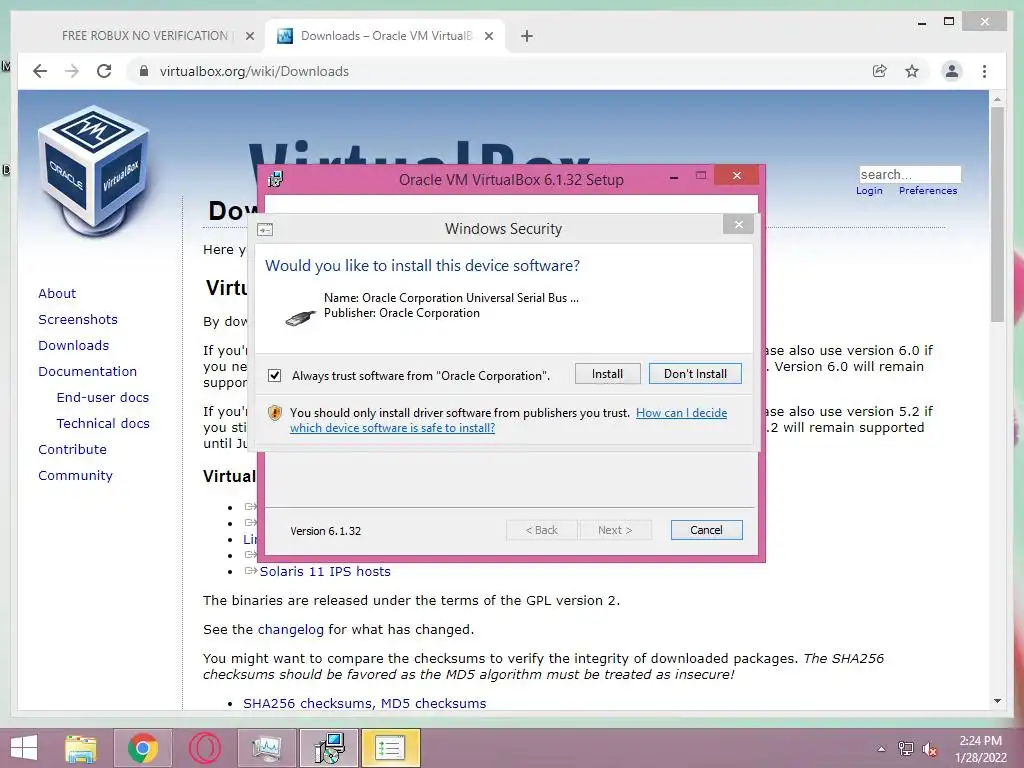Image resolution: width=1024 pixels, height=768 pixels.
Task: Cancel the VirtualBox 6.1.32 Setup wizard
Action: (x=706, y=530)
